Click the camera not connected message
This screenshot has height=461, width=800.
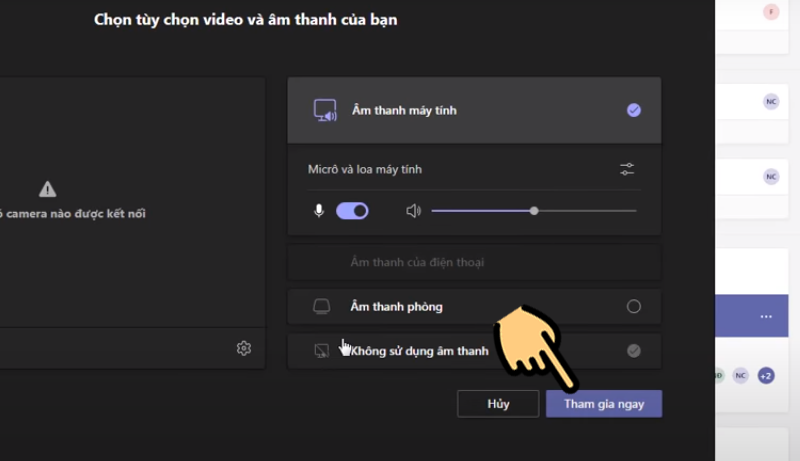(x=72, y=214)
